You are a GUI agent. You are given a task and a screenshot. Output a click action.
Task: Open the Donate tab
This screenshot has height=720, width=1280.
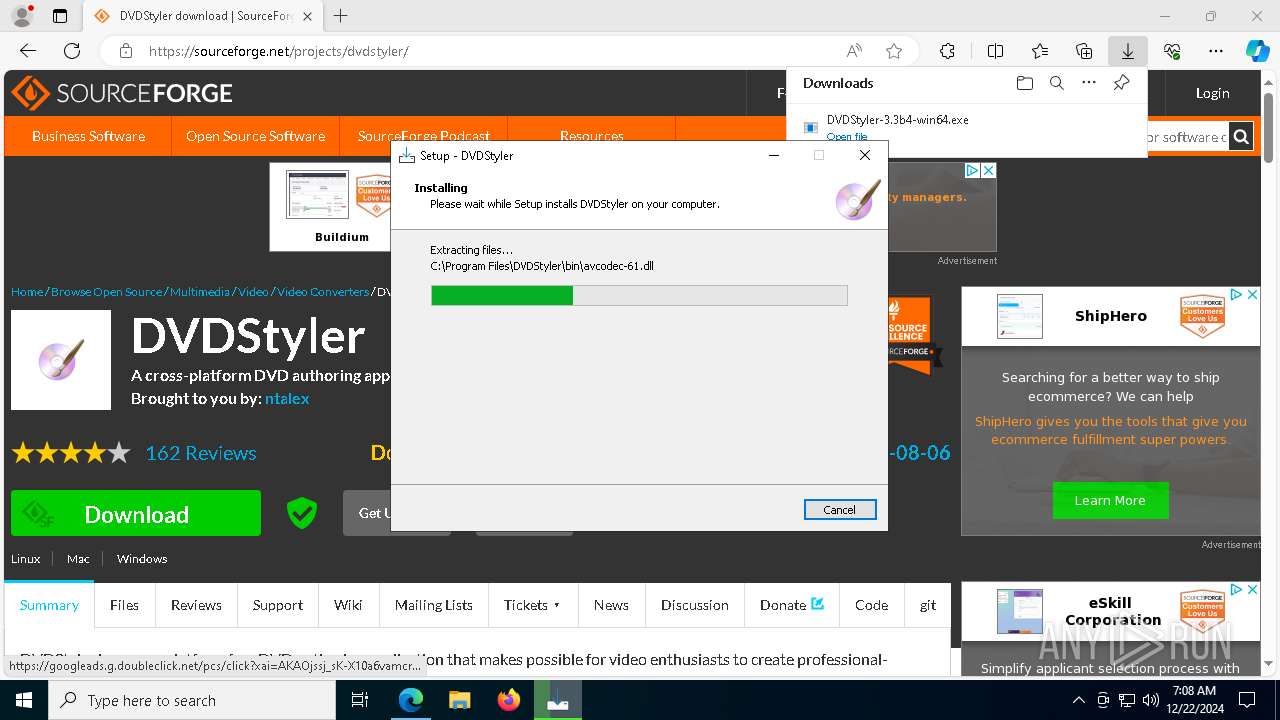pos(792,605)
